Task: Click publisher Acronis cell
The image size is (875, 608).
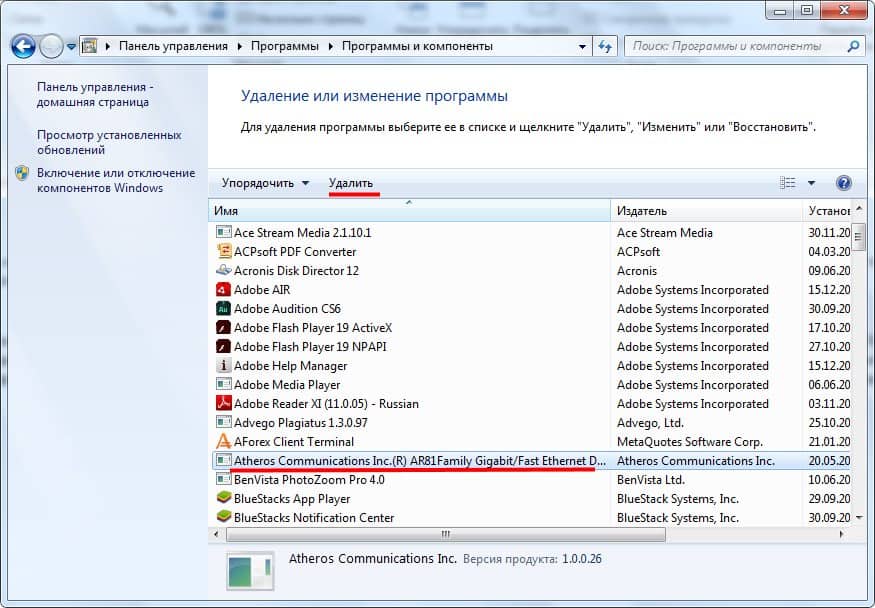Action: [637, 271]
